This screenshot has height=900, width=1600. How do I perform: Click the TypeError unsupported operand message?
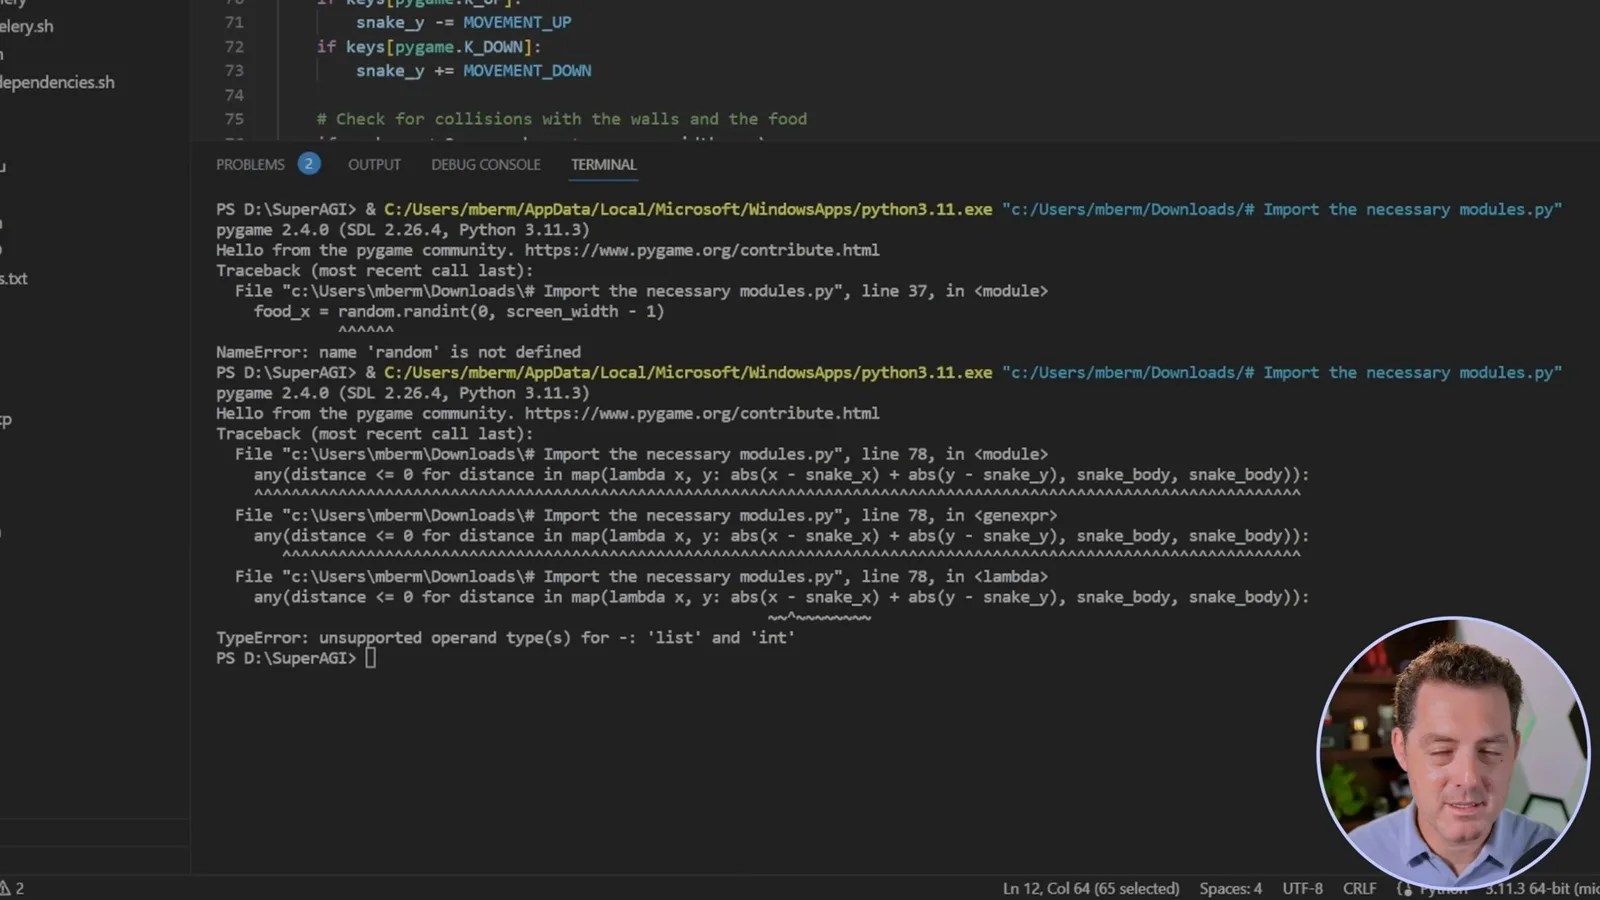[505, 638]
